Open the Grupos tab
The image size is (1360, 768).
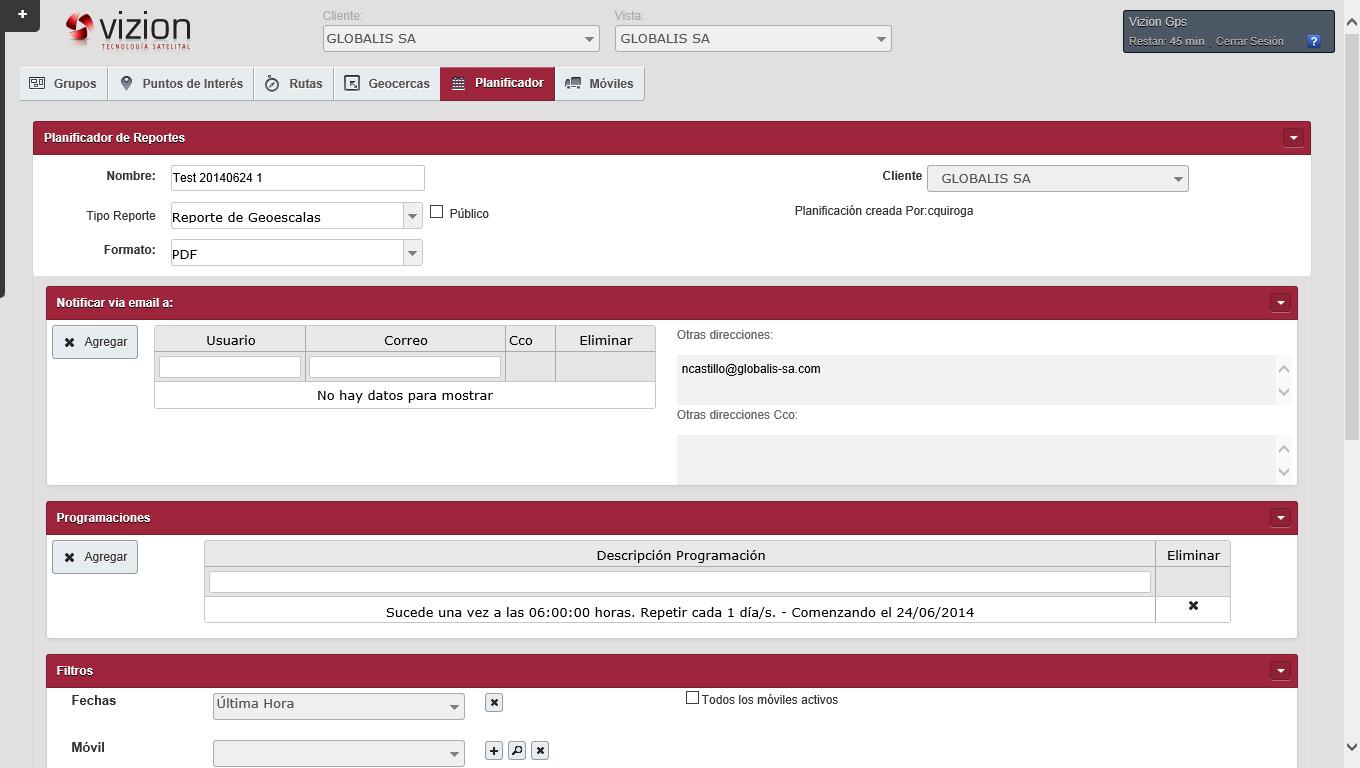pos(63,84)
